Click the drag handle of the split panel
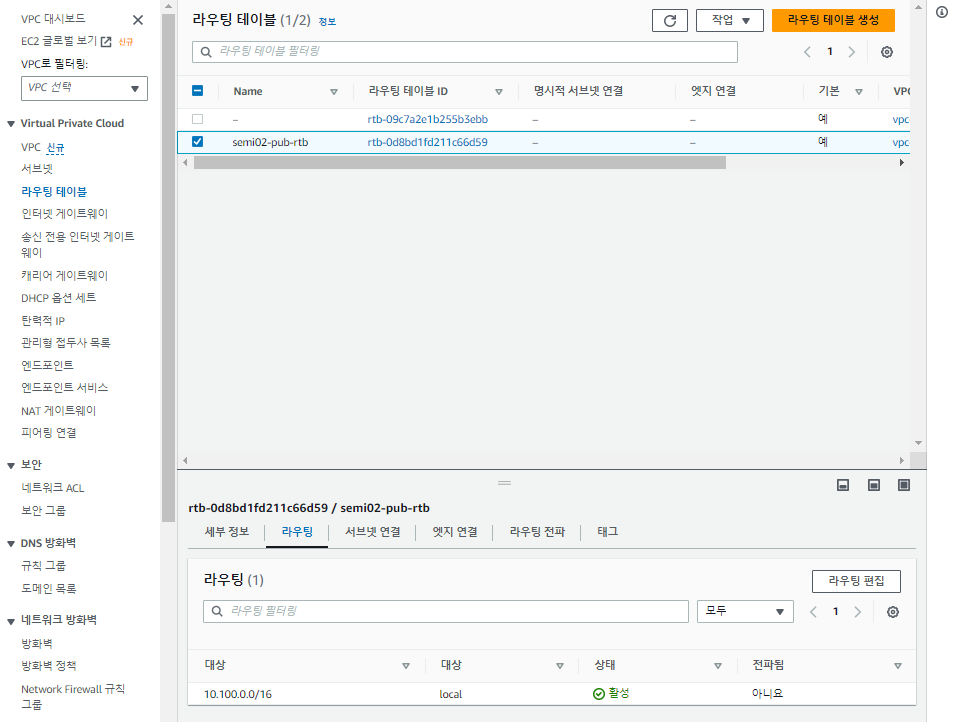 pyautogui.click(x=504, y=483)
